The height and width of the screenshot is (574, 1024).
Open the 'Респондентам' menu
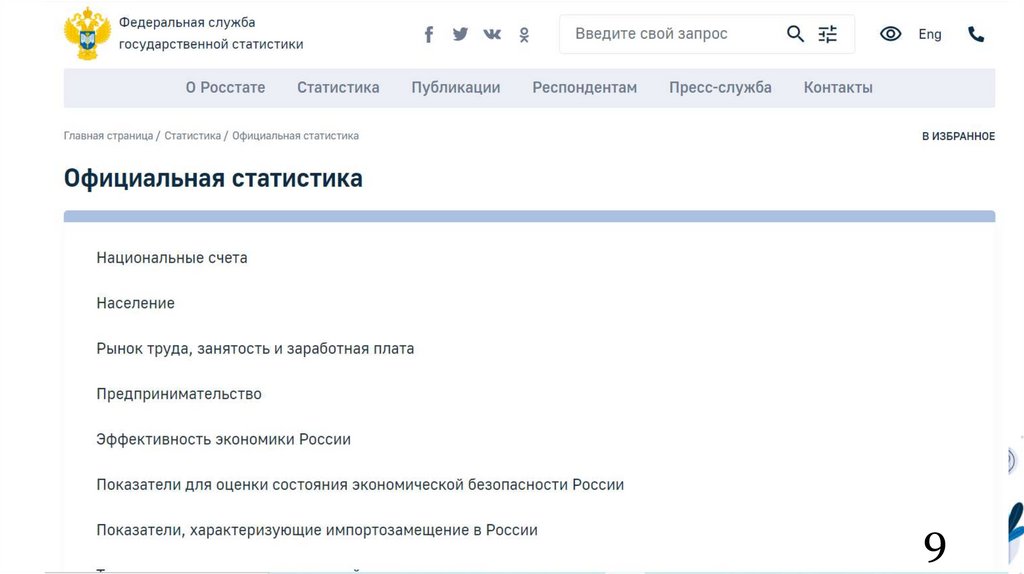[x=584, y=88]
